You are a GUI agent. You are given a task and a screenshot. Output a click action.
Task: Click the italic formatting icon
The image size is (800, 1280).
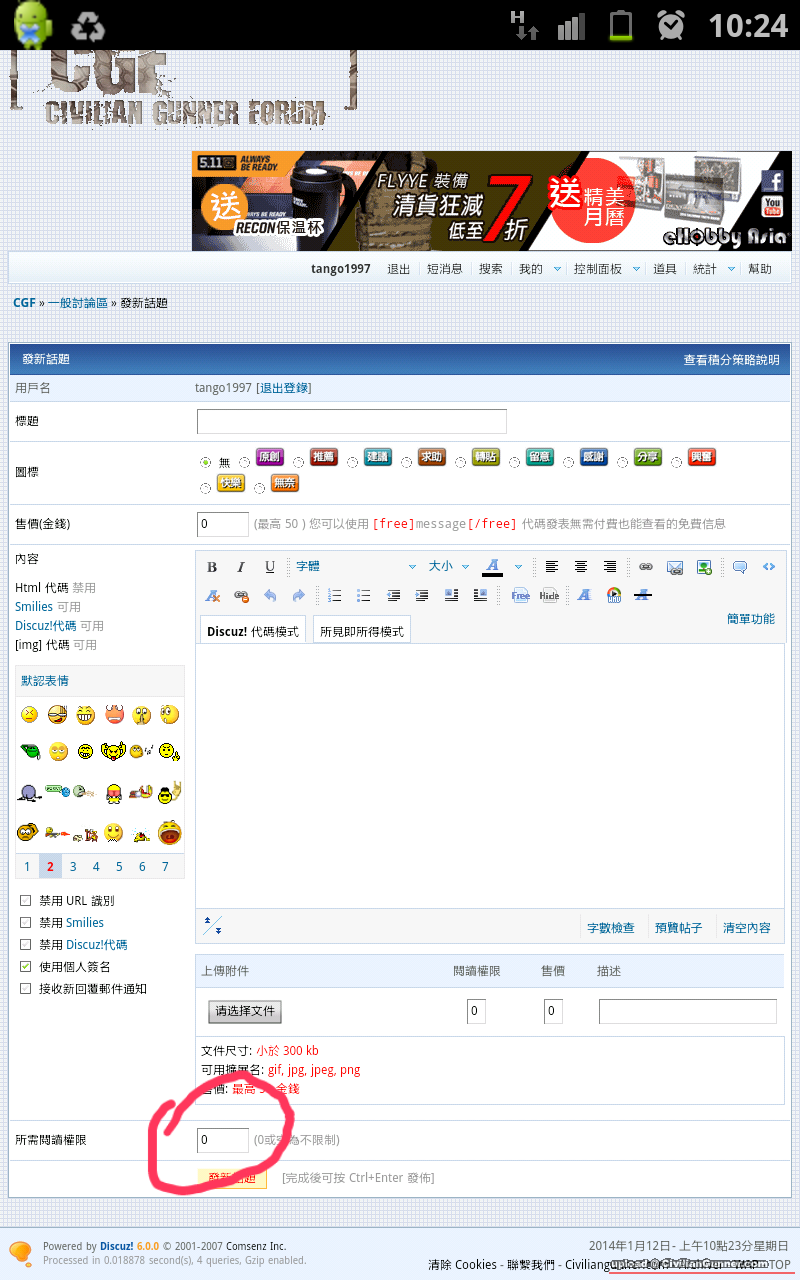(x=241, y=567)
